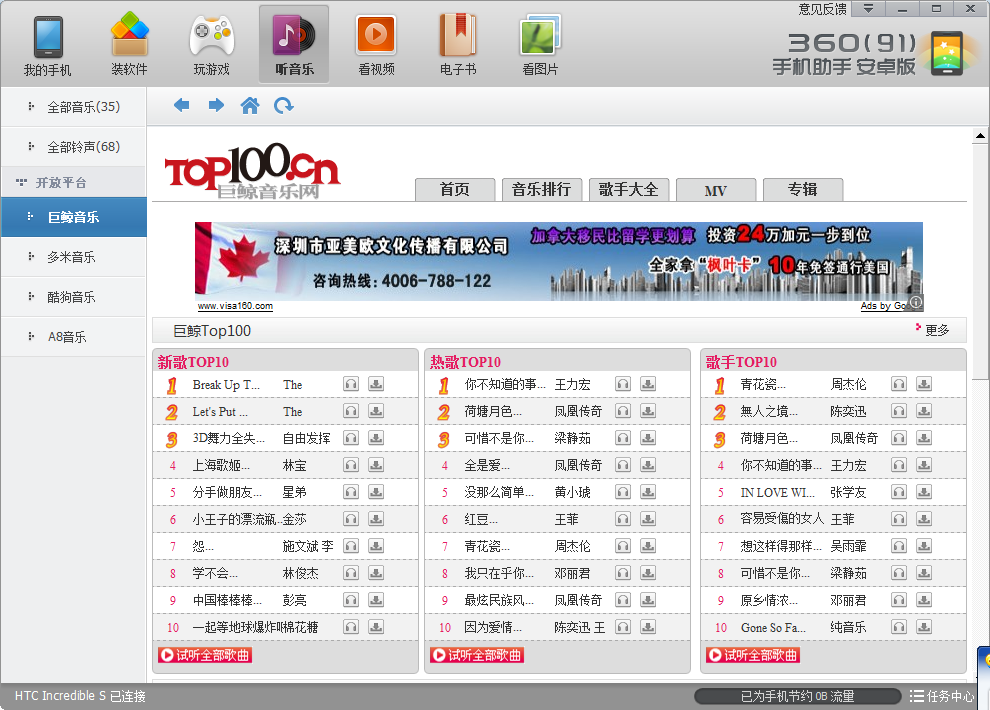Open the 看图片 pictures section
The width and height of the screenshot is (990, 710).
pyautogui.click(x=540, y=45)
